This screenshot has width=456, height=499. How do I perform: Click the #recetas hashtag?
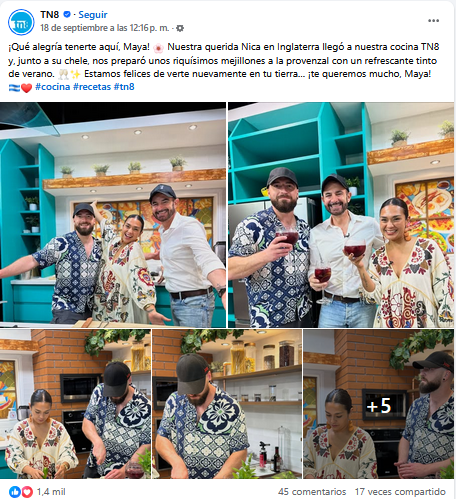coord(92,87)
